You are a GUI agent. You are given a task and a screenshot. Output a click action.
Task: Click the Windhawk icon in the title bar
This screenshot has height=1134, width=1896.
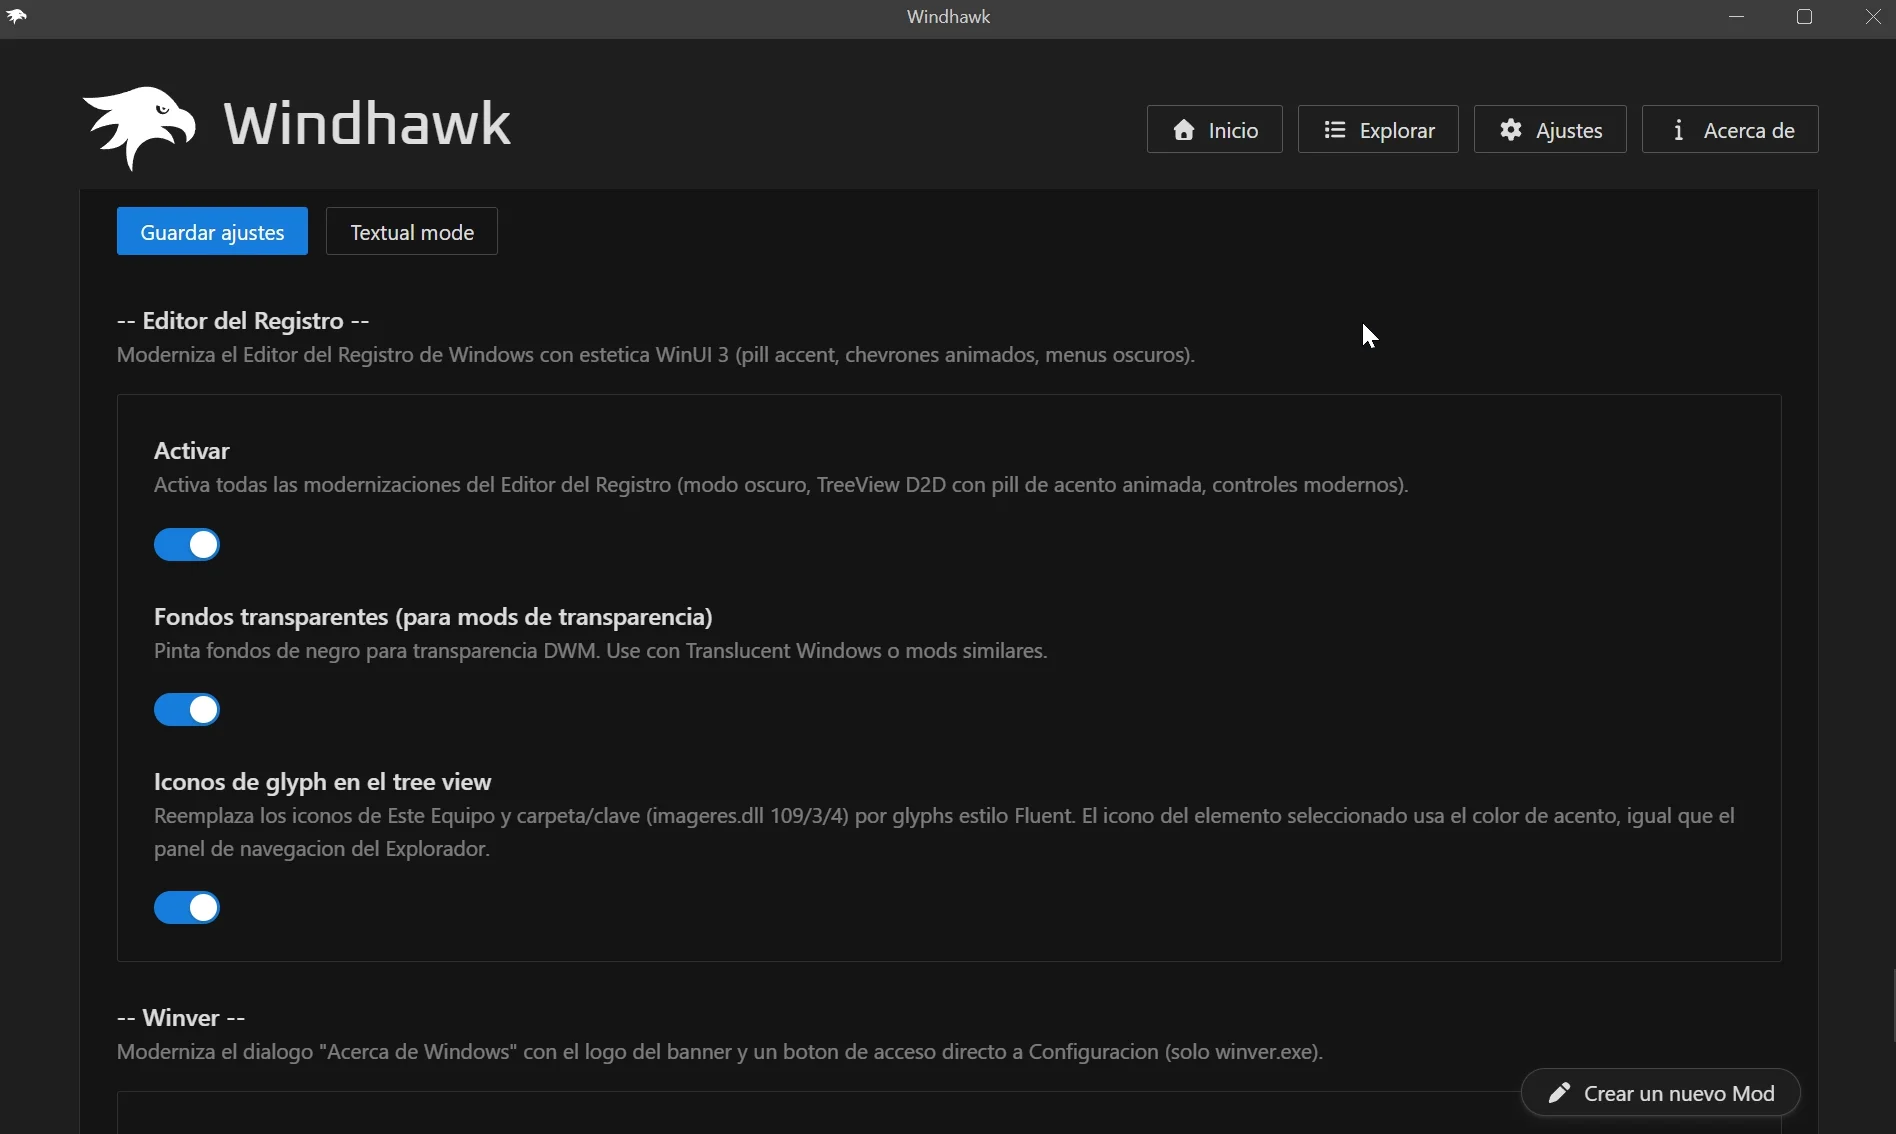[x=17, y=17]
